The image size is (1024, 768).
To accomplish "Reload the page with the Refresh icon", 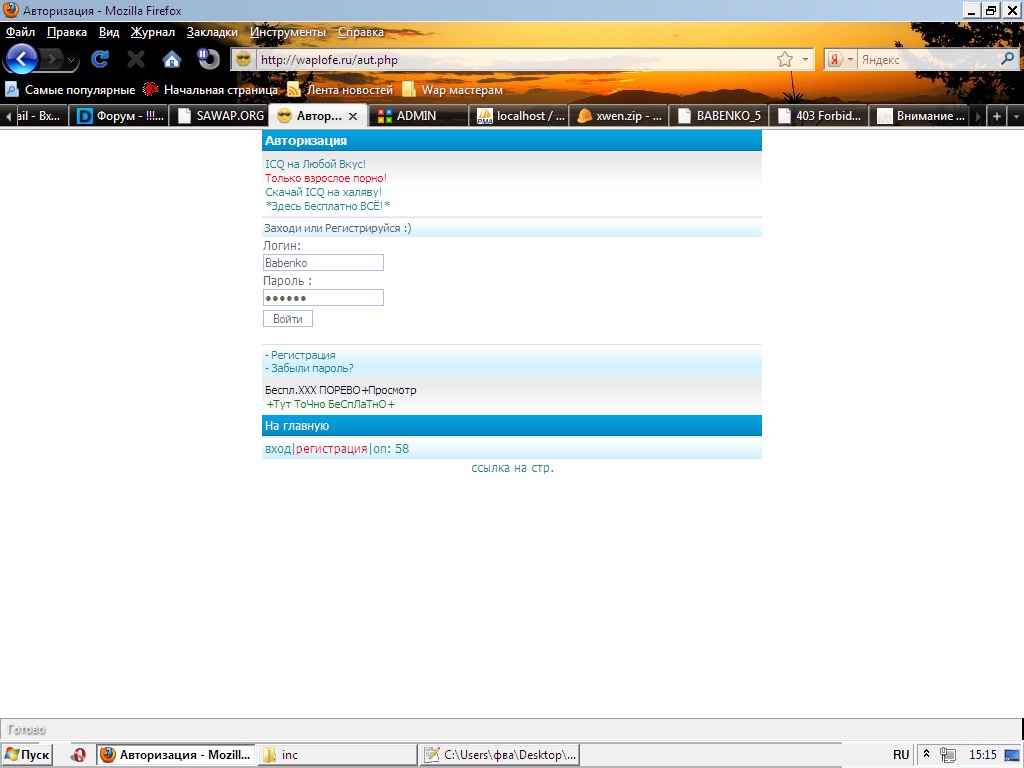I will click(x=100, y=59).
